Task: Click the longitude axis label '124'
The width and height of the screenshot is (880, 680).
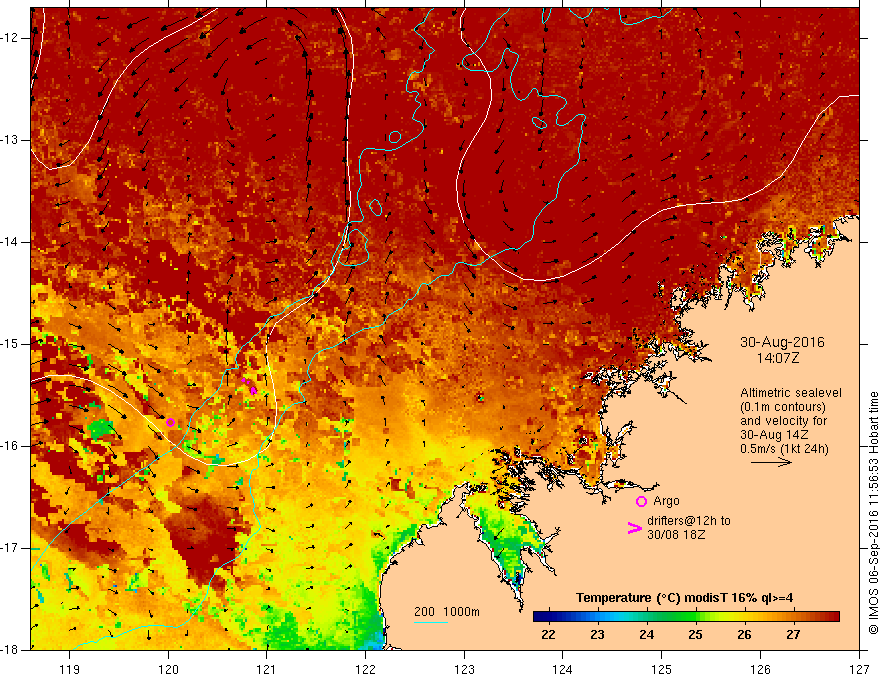Action: [x=563, y=669]
